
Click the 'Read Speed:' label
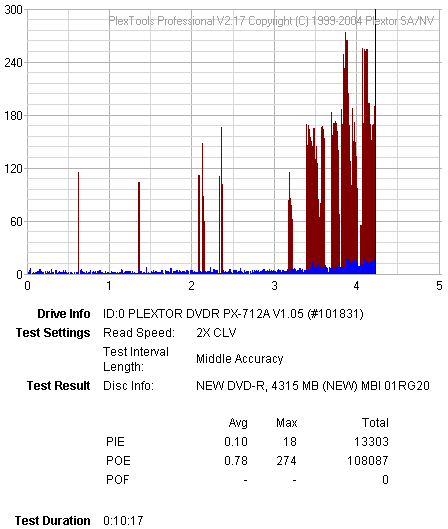click(x=139, y=333)
